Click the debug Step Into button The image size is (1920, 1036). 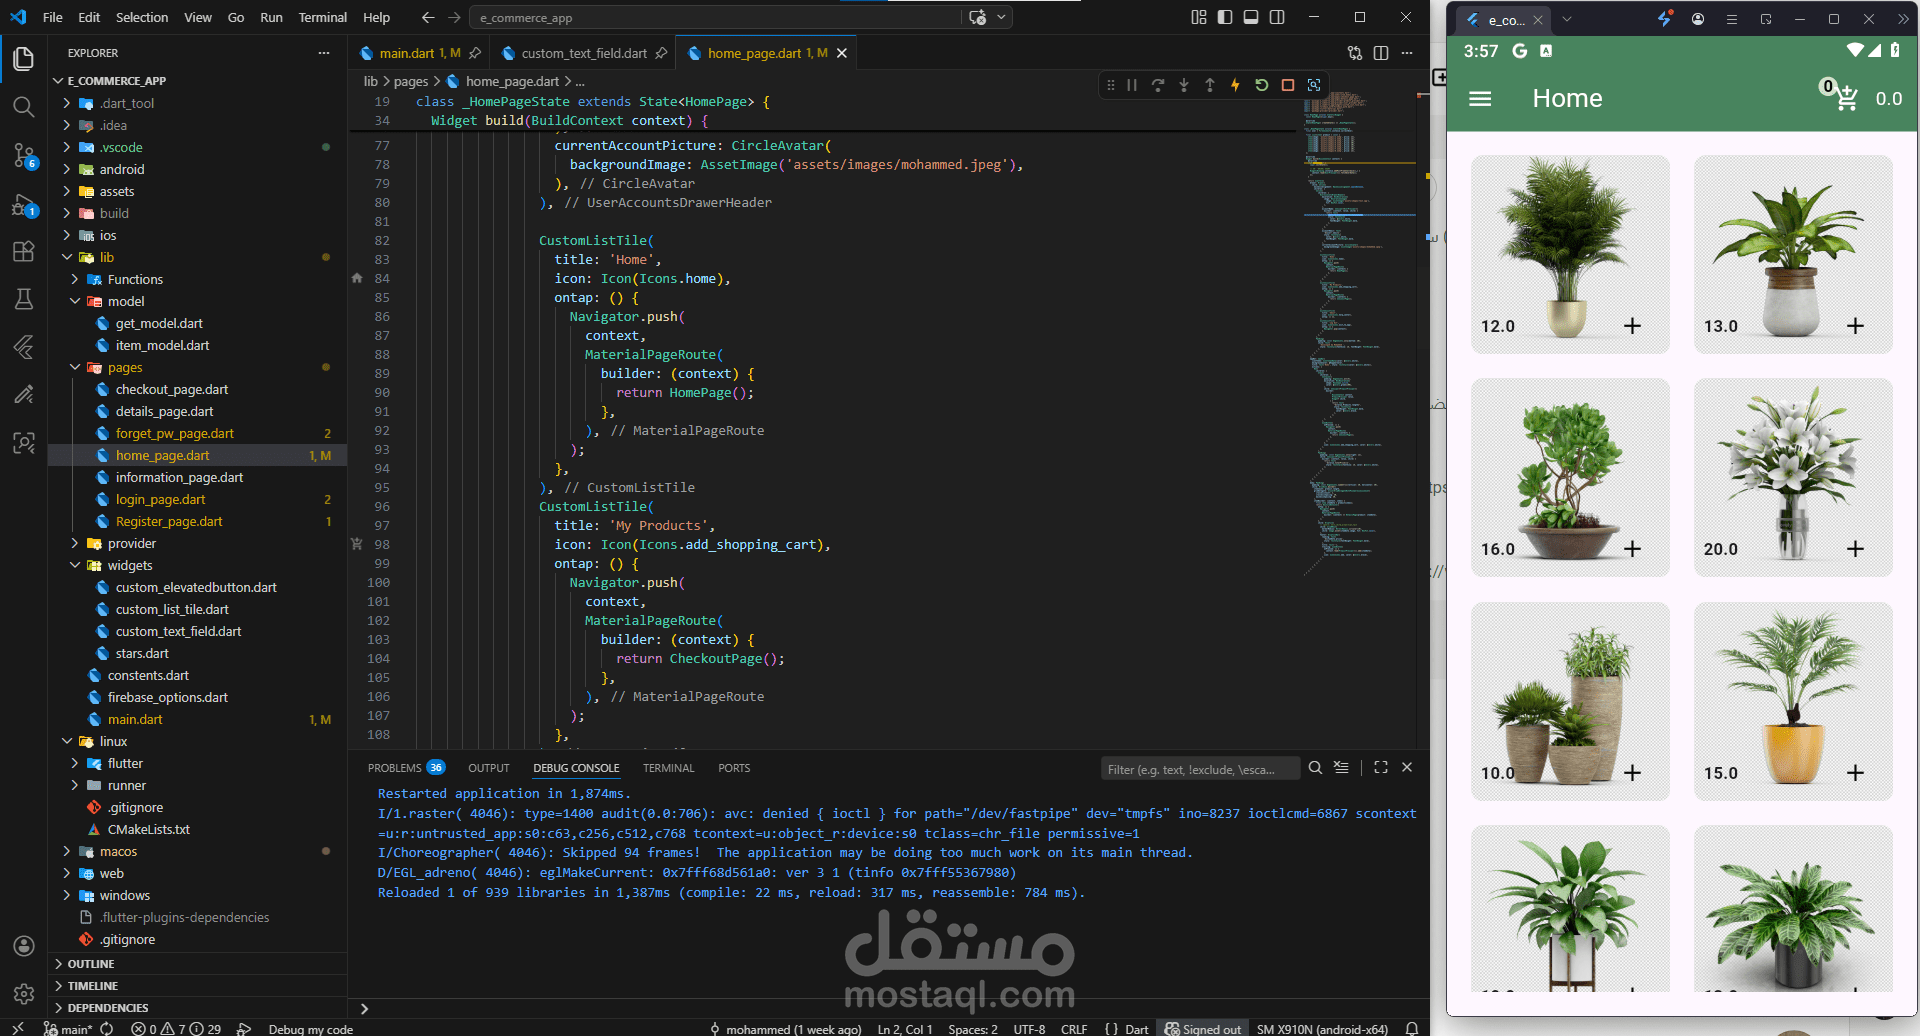coord(1184,85)
